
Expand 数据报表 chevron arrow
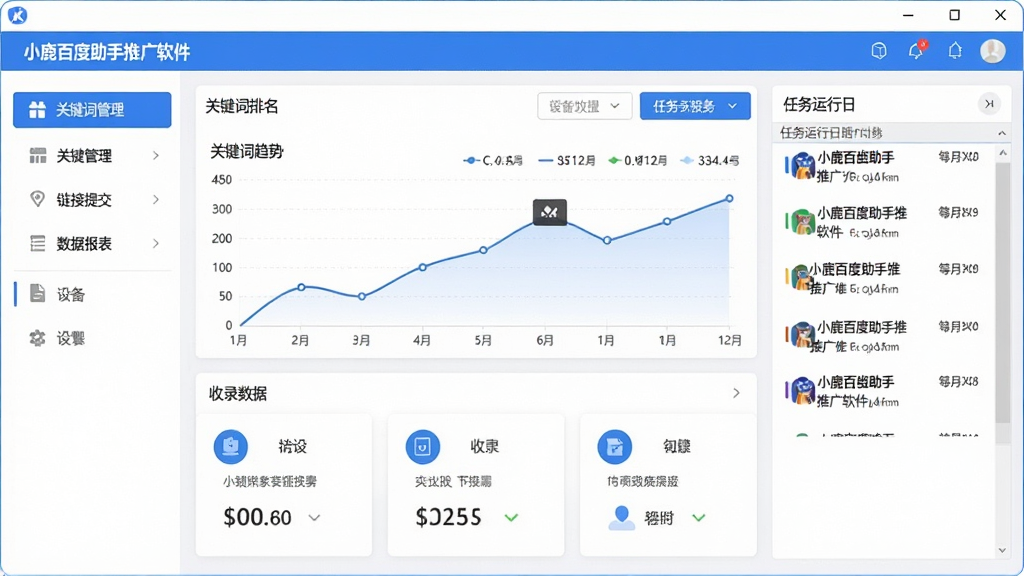click(x=155, y=244)
